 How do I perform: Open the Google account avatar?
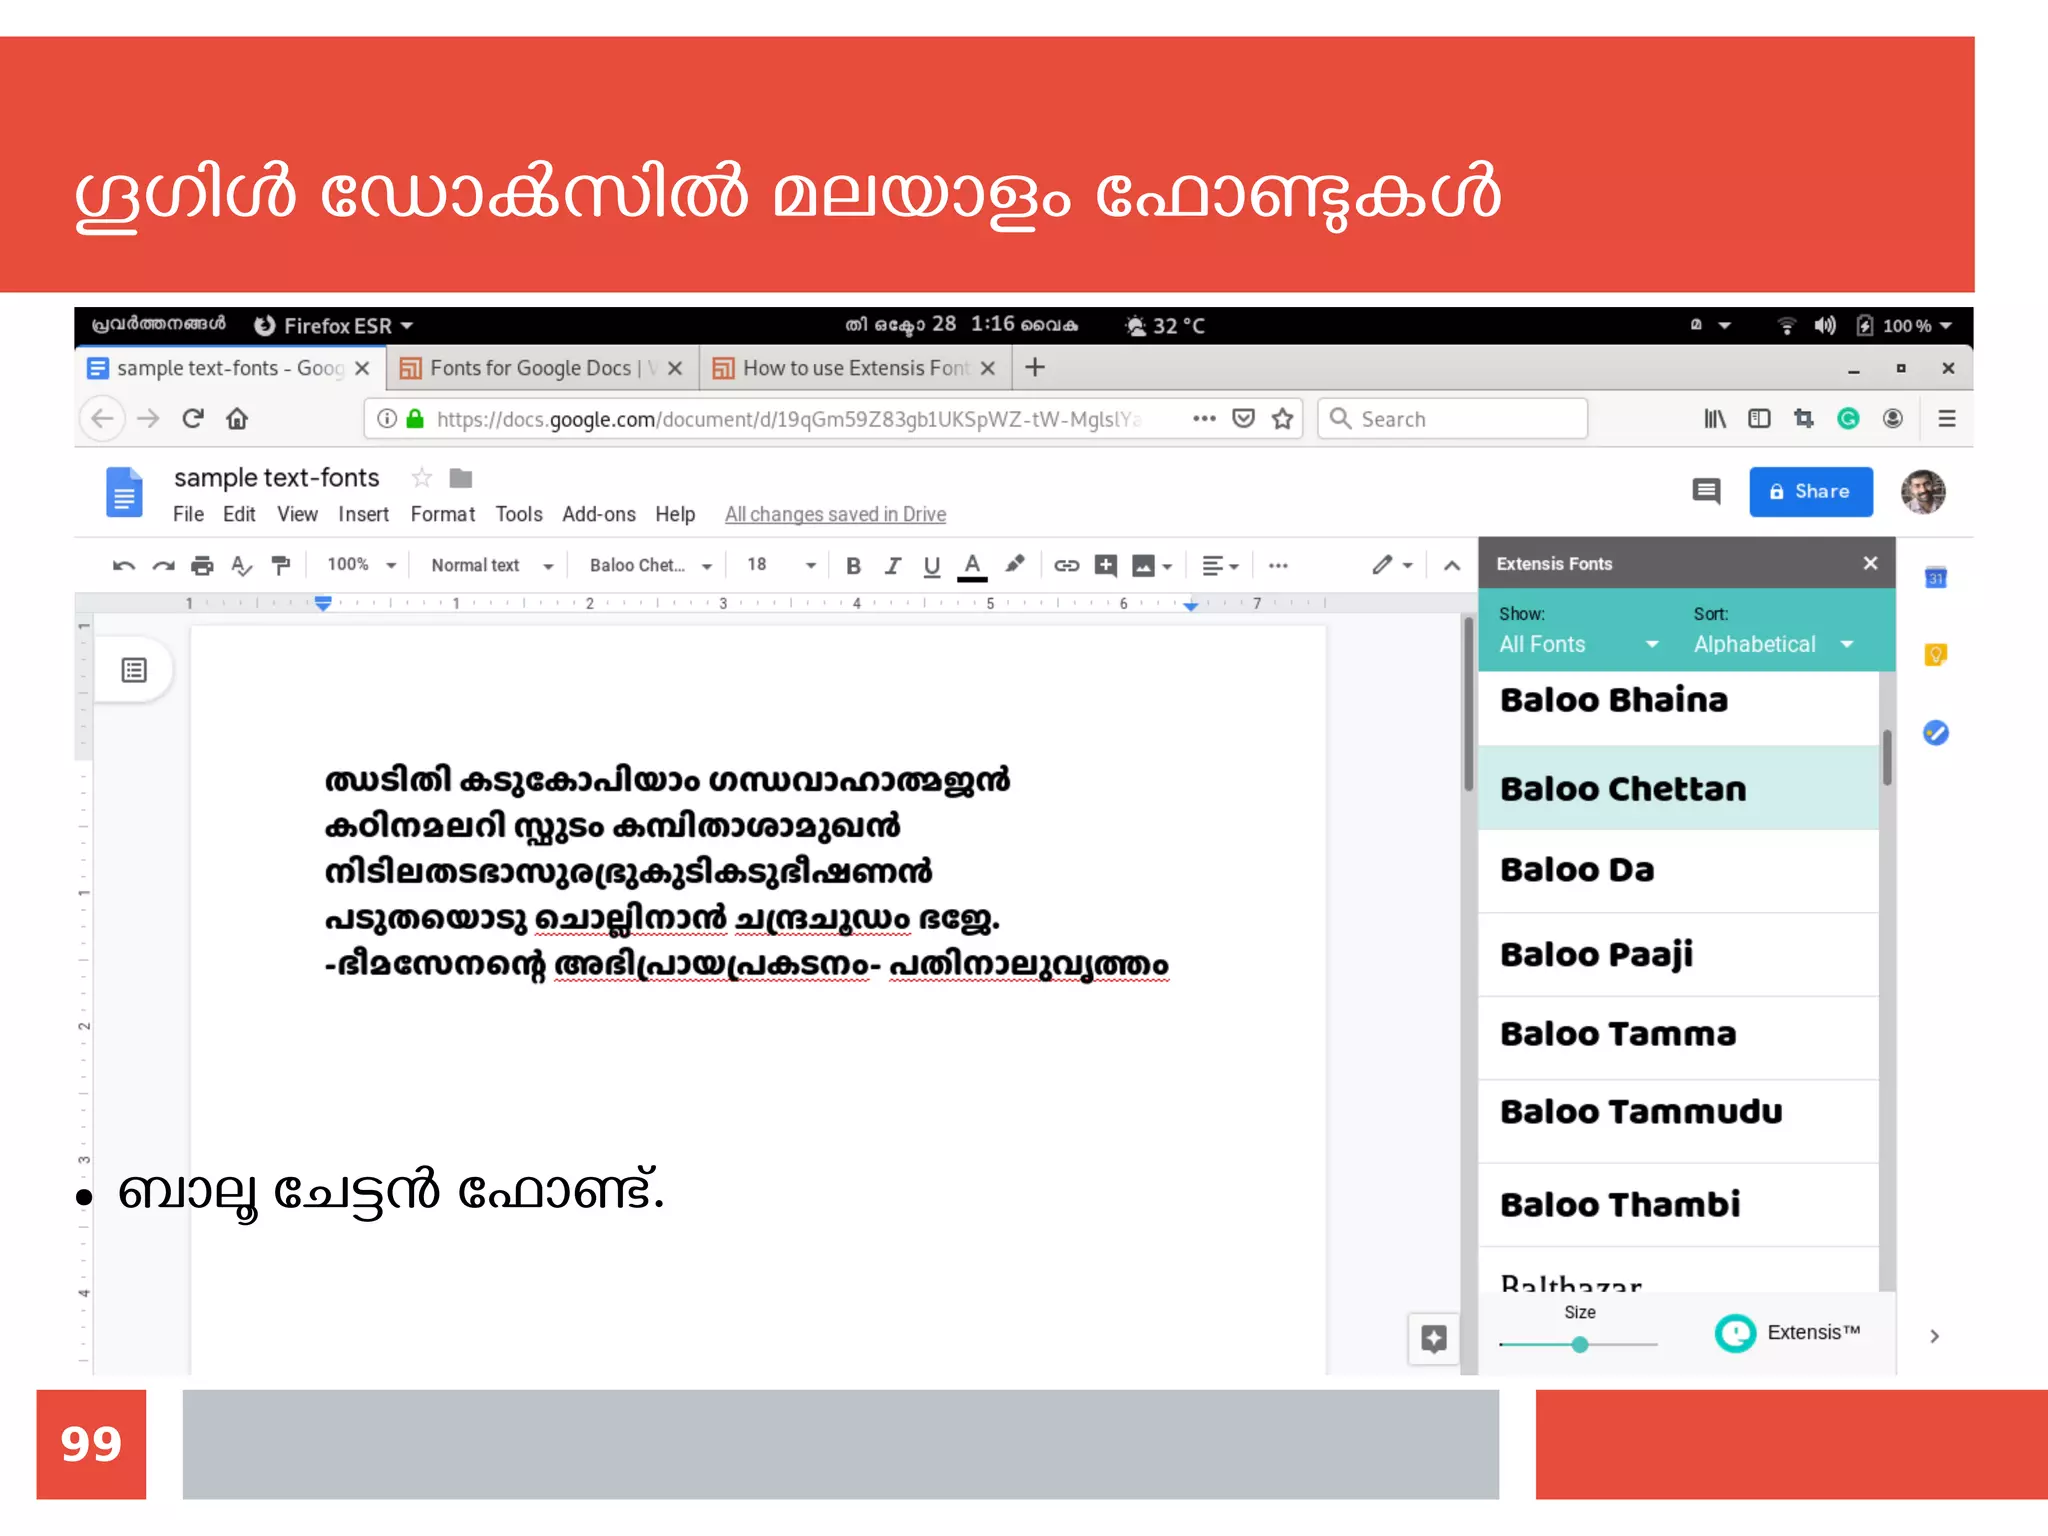coord(1923,492)
